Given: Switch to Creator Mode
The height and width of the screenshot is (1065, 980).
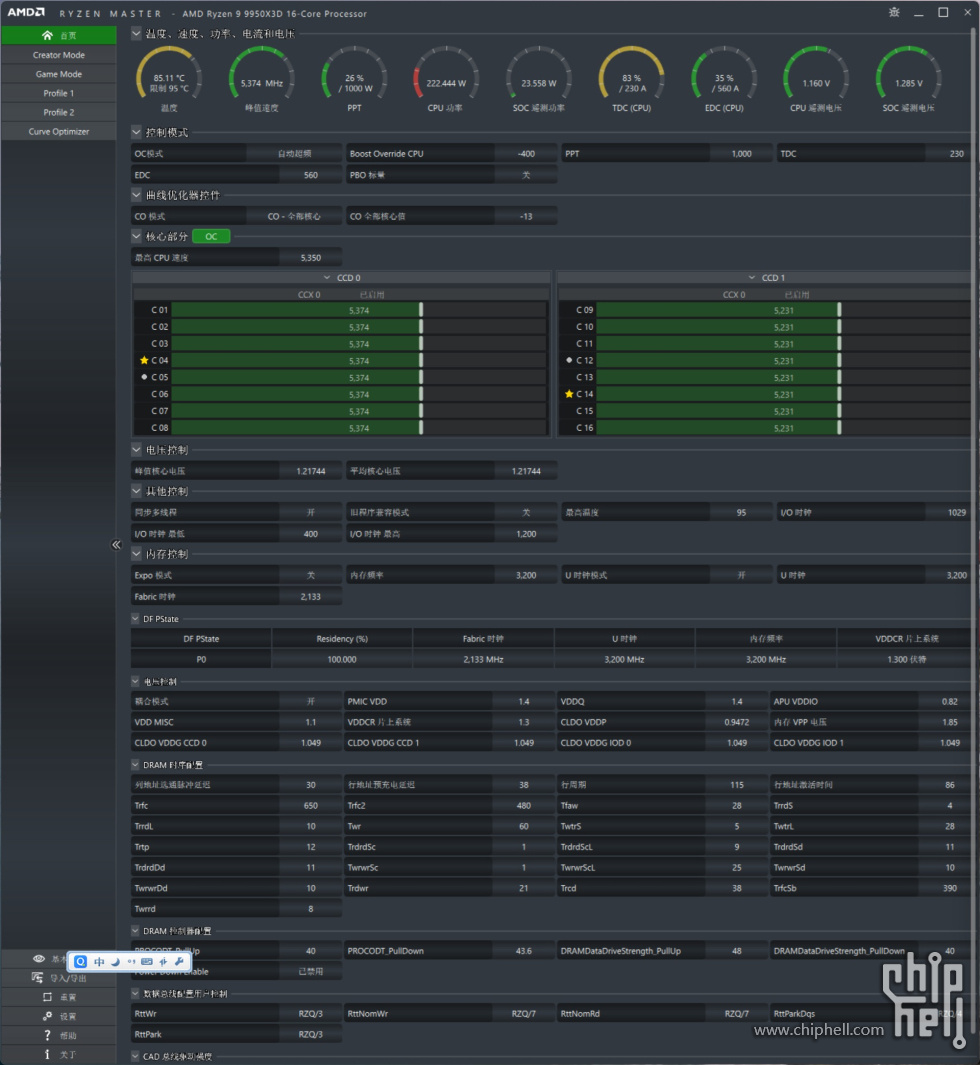Looking at the screenshot, I should (x=59, y=55).
